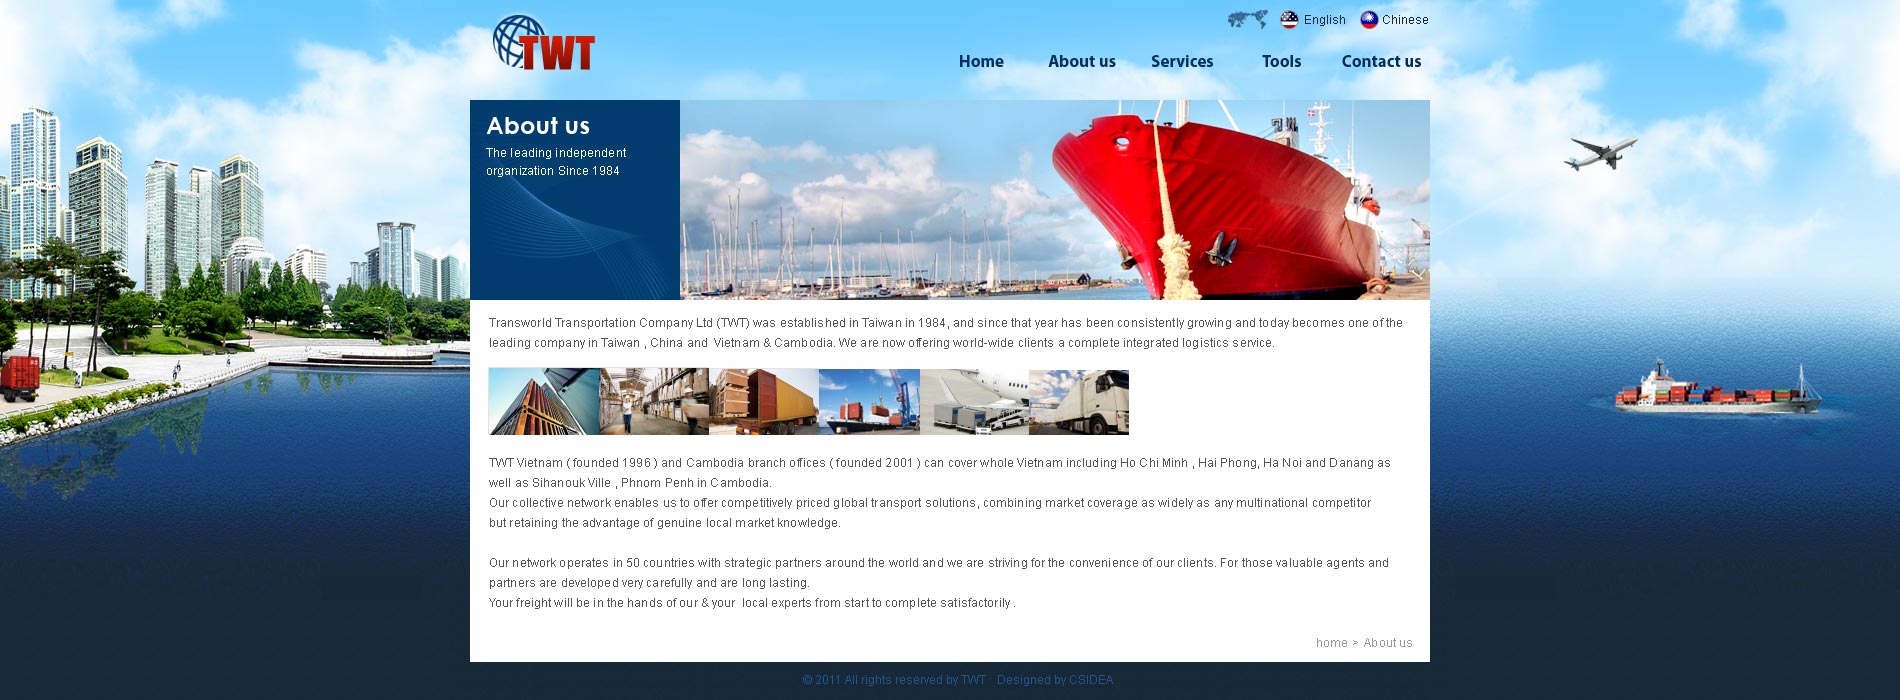Image resolution: width=1900 pixels, height=700 pixels.
Task: Go to the Home menu item
Action: click(x=980, y=61)
